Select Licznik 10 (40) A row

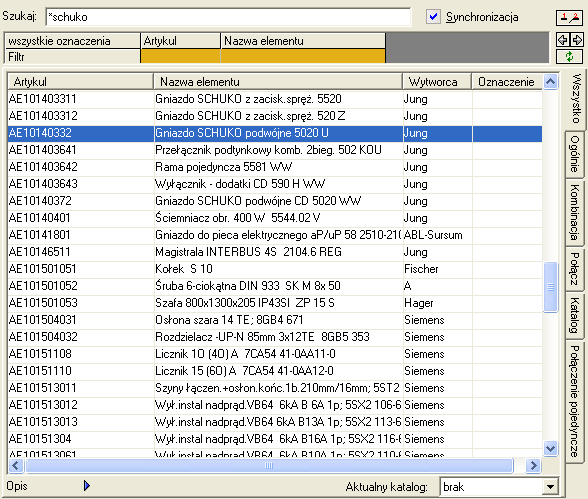click(275, 354)
